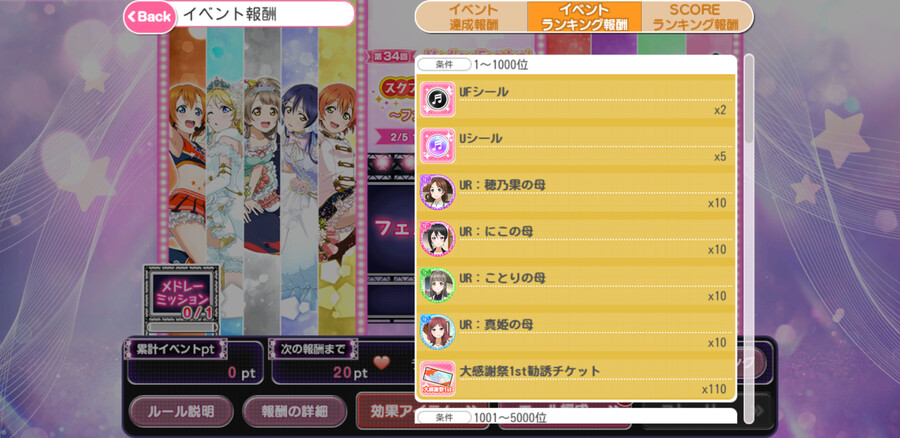Tap the Uシール purple music note icon

click(x=437, y=146)
